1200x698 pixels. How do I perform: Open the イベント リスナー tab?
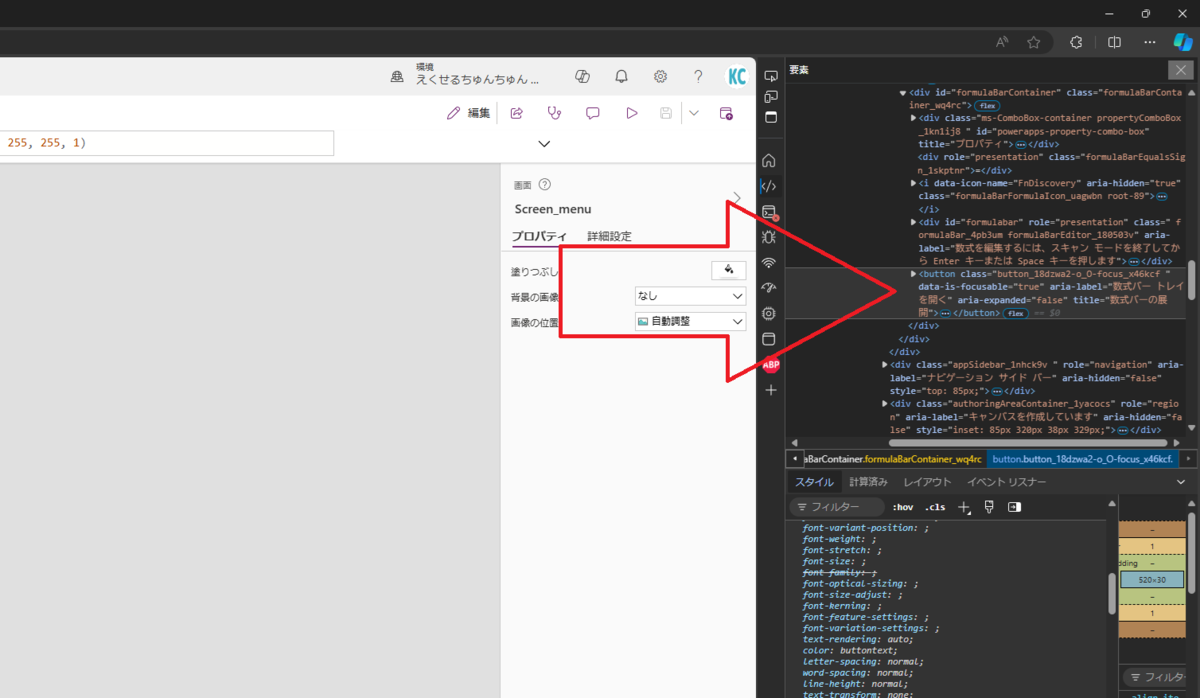click(1007, 482)
